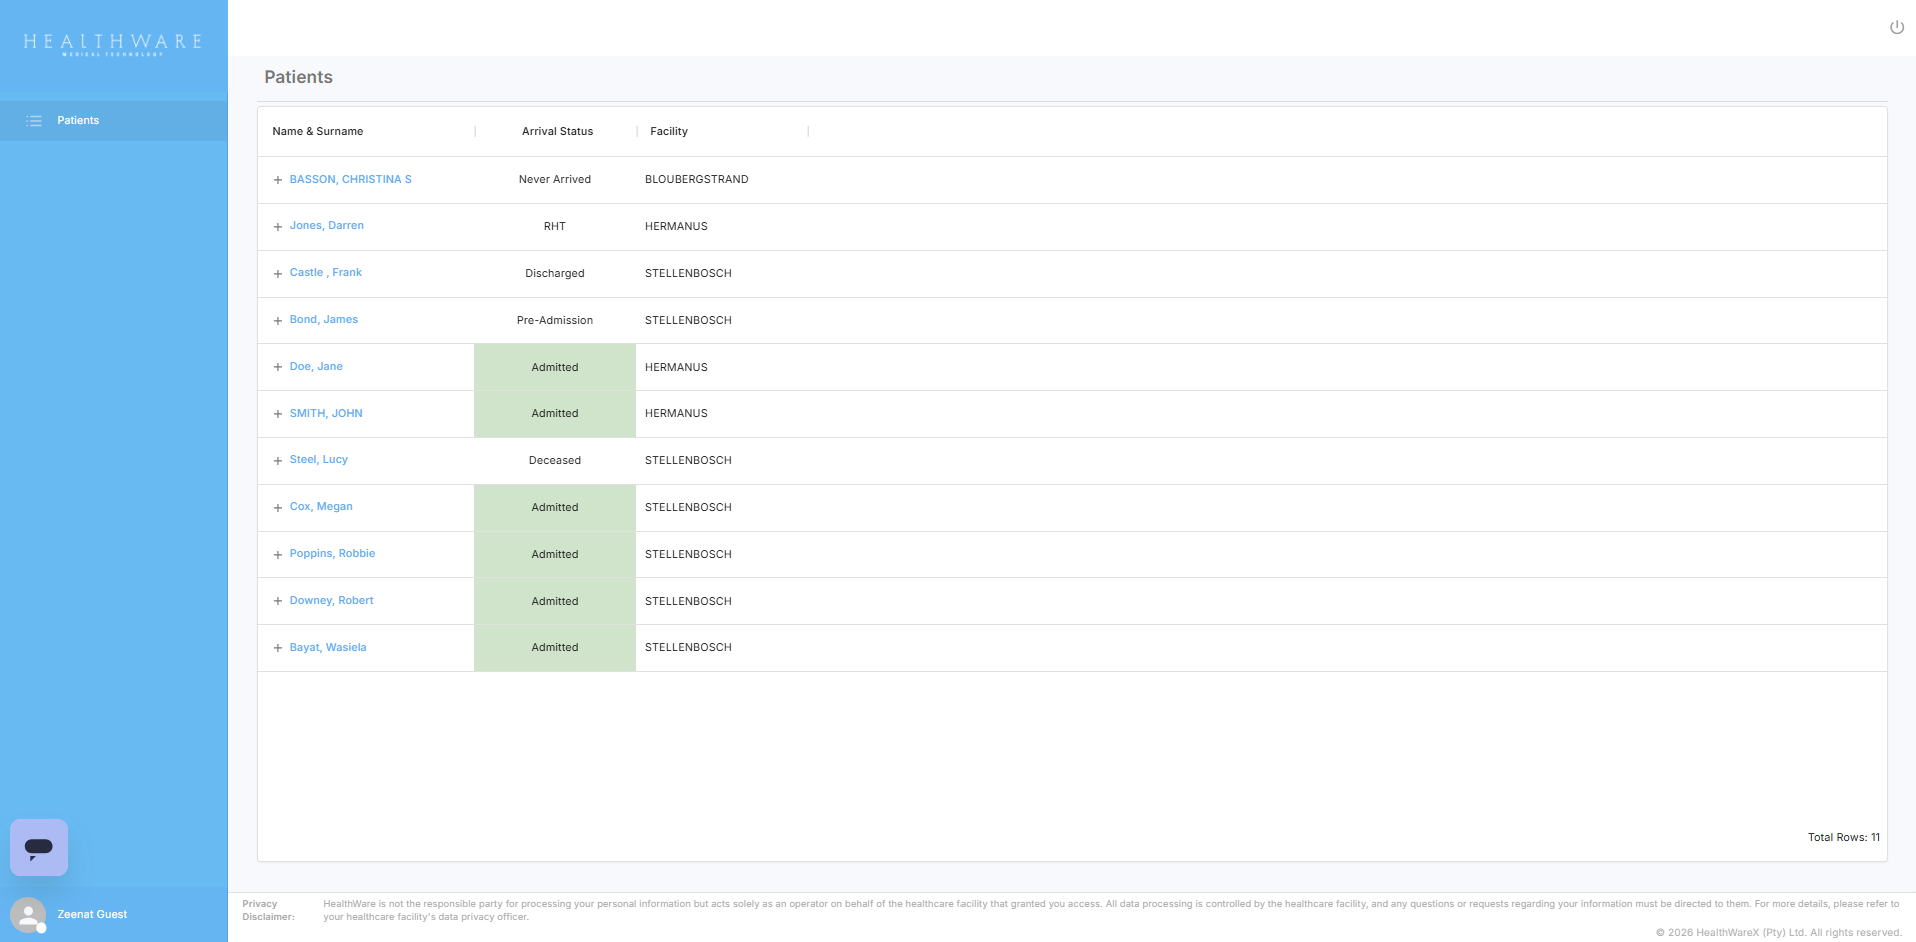Click the power logout icon
This screenshot has height=942, width=1916.
pos(1896,27)
